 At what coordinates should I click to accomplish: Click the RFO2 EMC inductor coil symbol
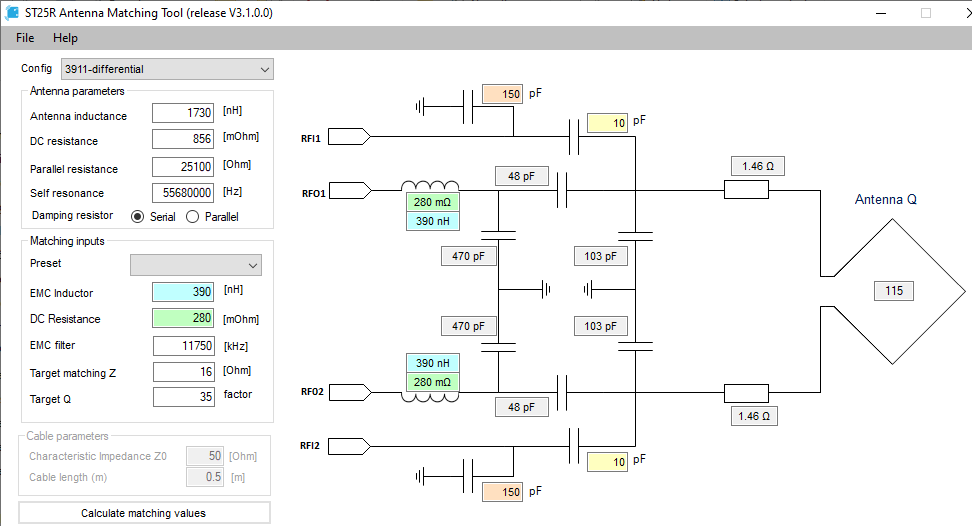click(x=430, y=397)
